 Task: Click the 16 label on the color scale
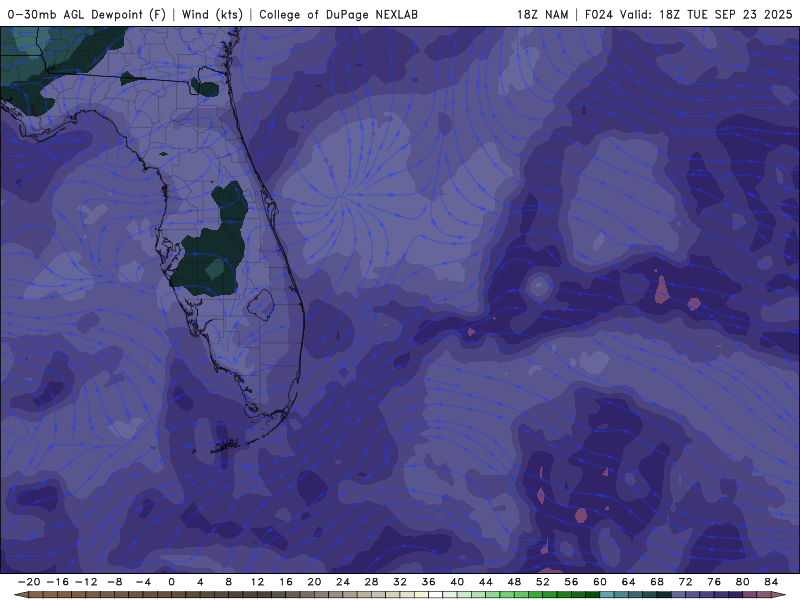tap(286, 582)
